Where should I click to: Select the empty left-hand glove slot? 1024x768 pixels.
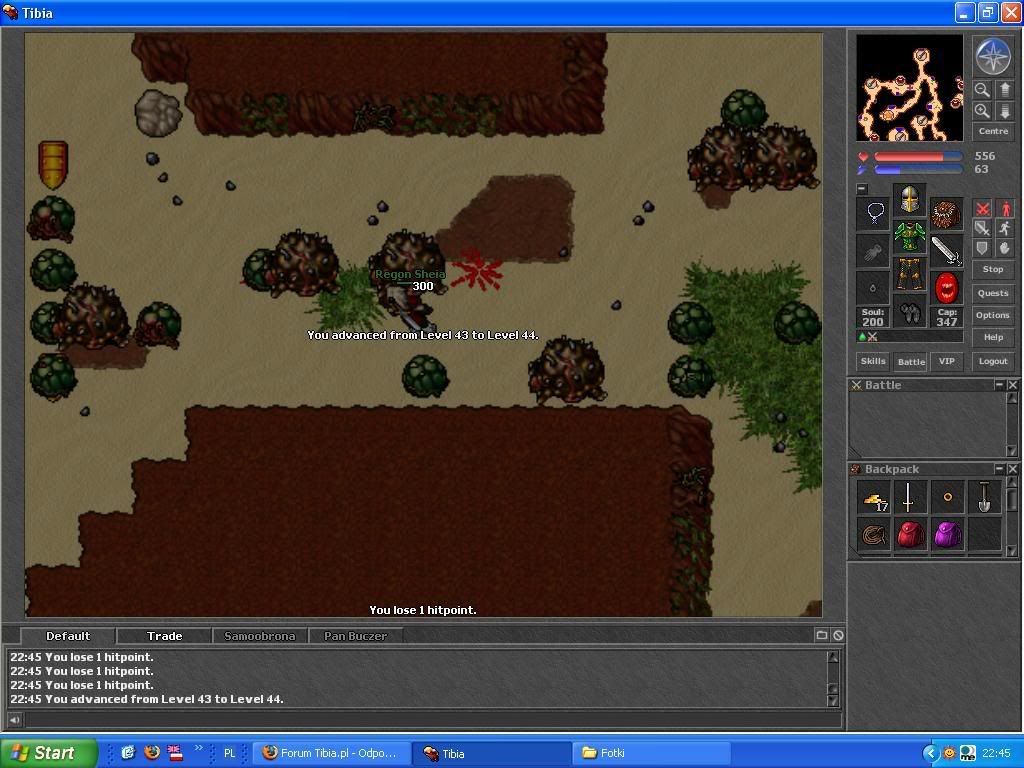click(873, 251)
